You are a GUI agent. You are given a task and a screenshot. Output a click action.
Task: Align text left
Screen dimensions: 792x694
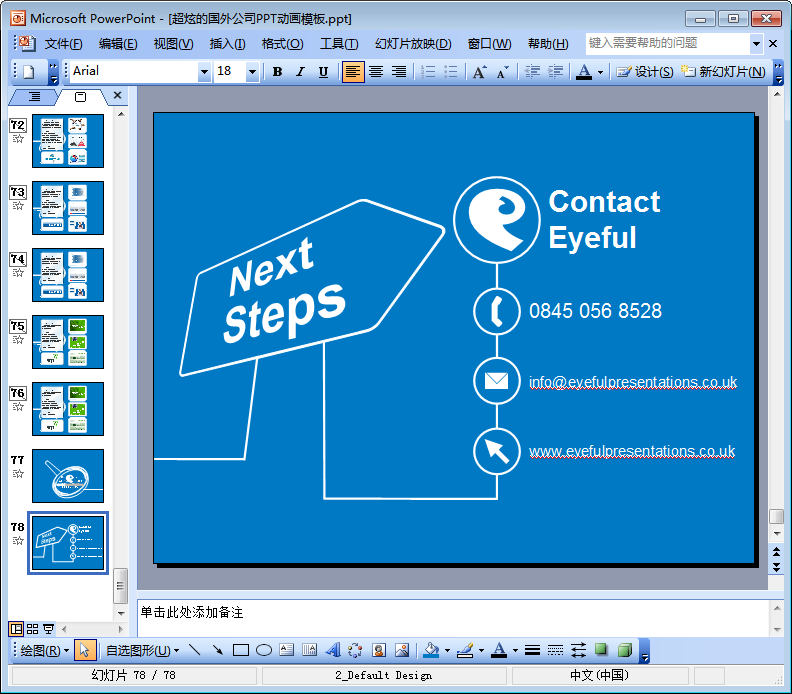point(353,72)
